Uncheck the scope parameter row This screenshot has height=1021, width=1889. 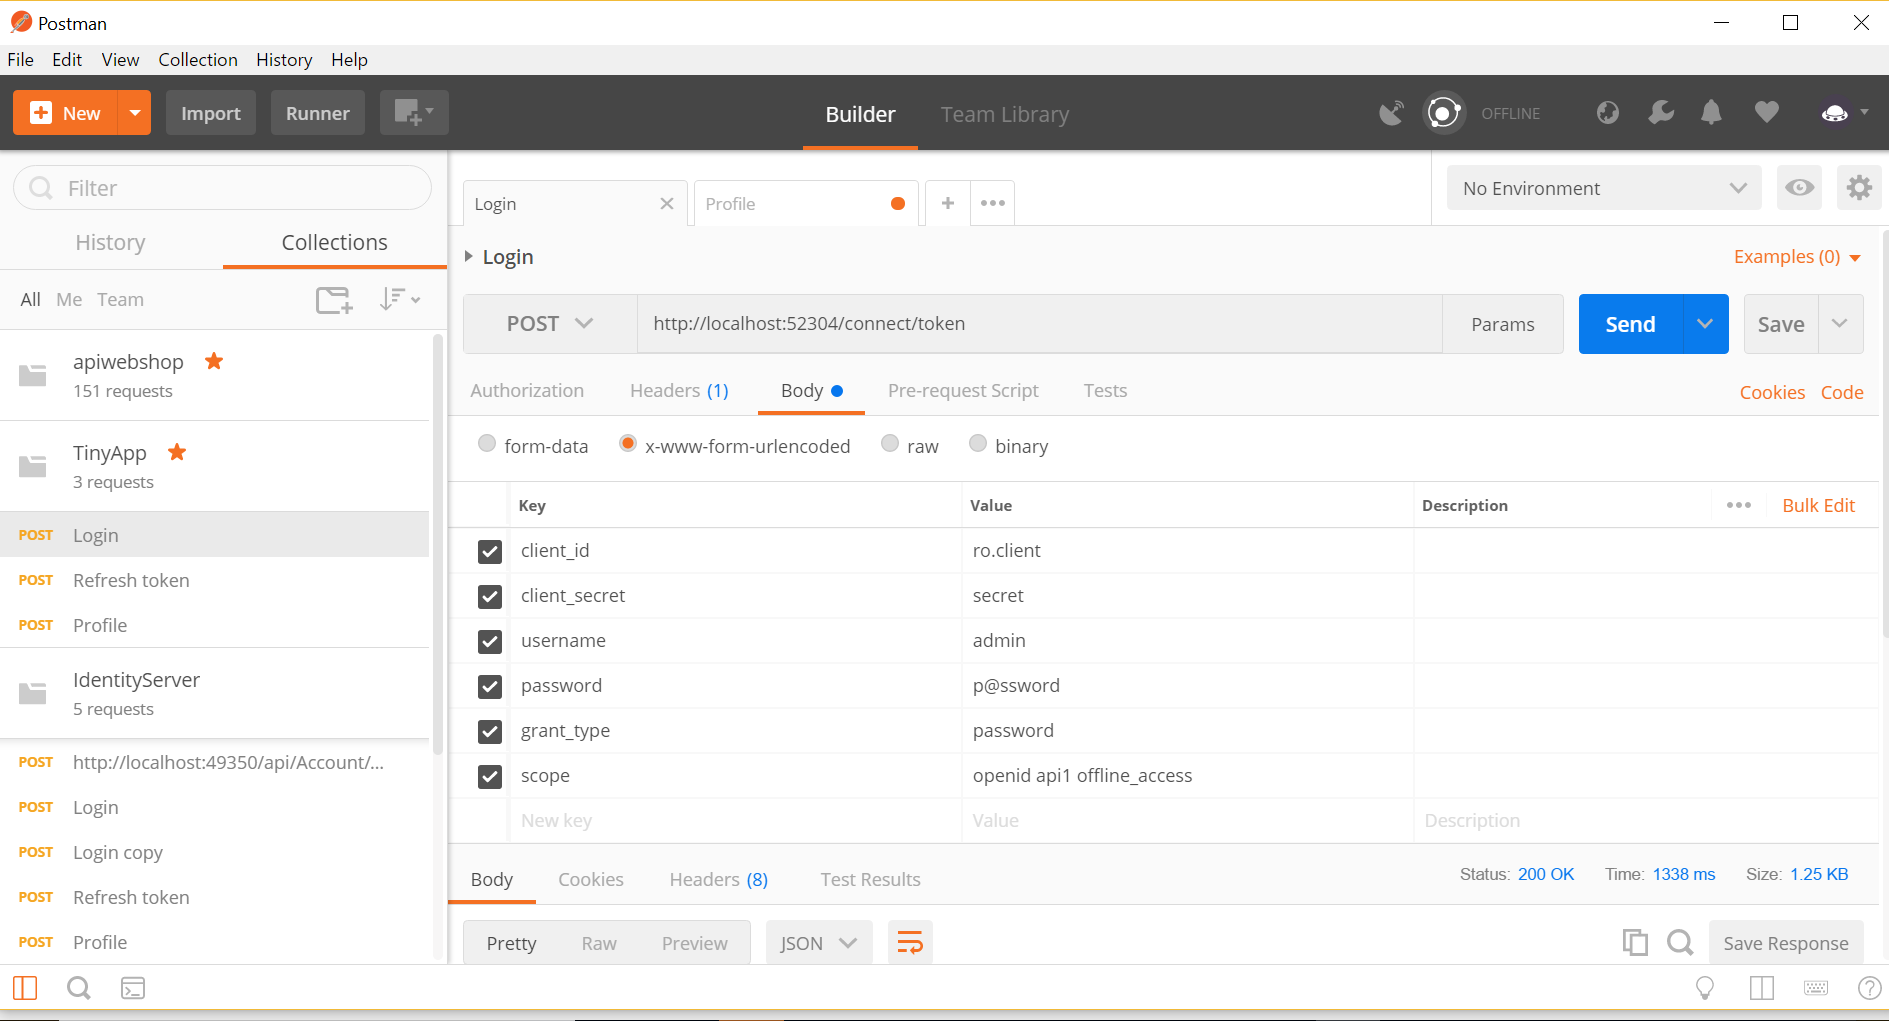pyautogui.click(x=490, y=776)
